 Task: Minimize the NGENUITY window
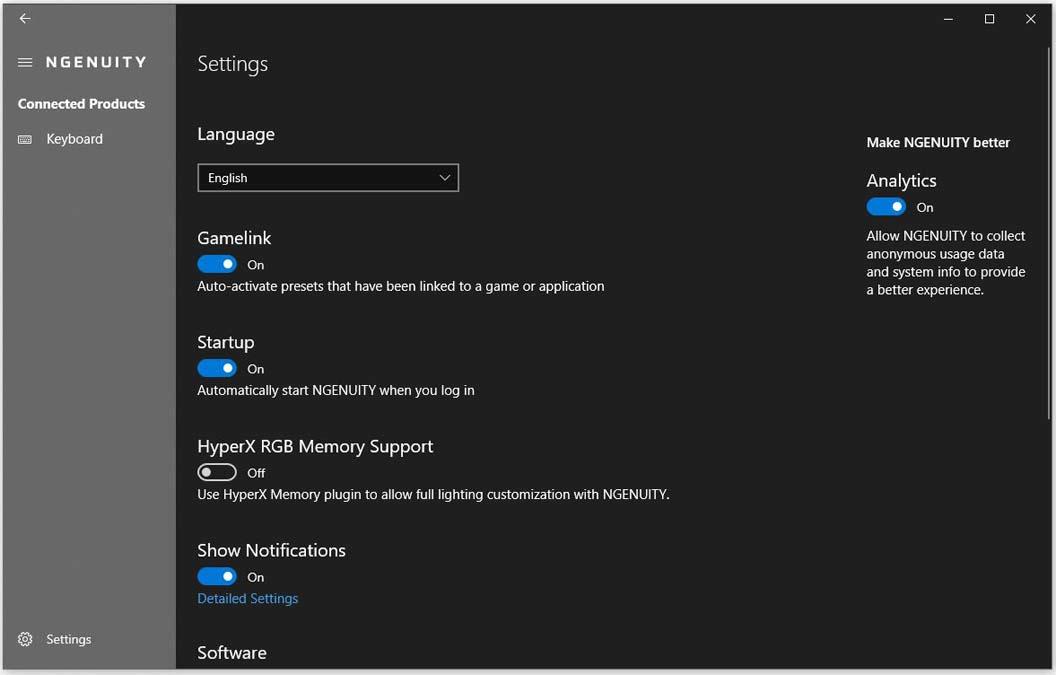tap(948, 19)
